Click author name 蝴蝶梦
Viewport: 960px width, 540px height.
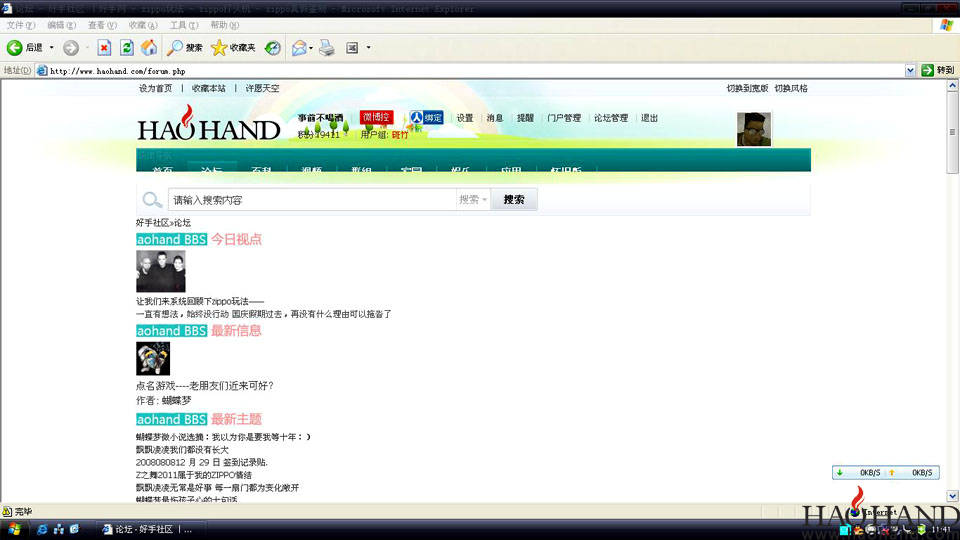[176, 400]
